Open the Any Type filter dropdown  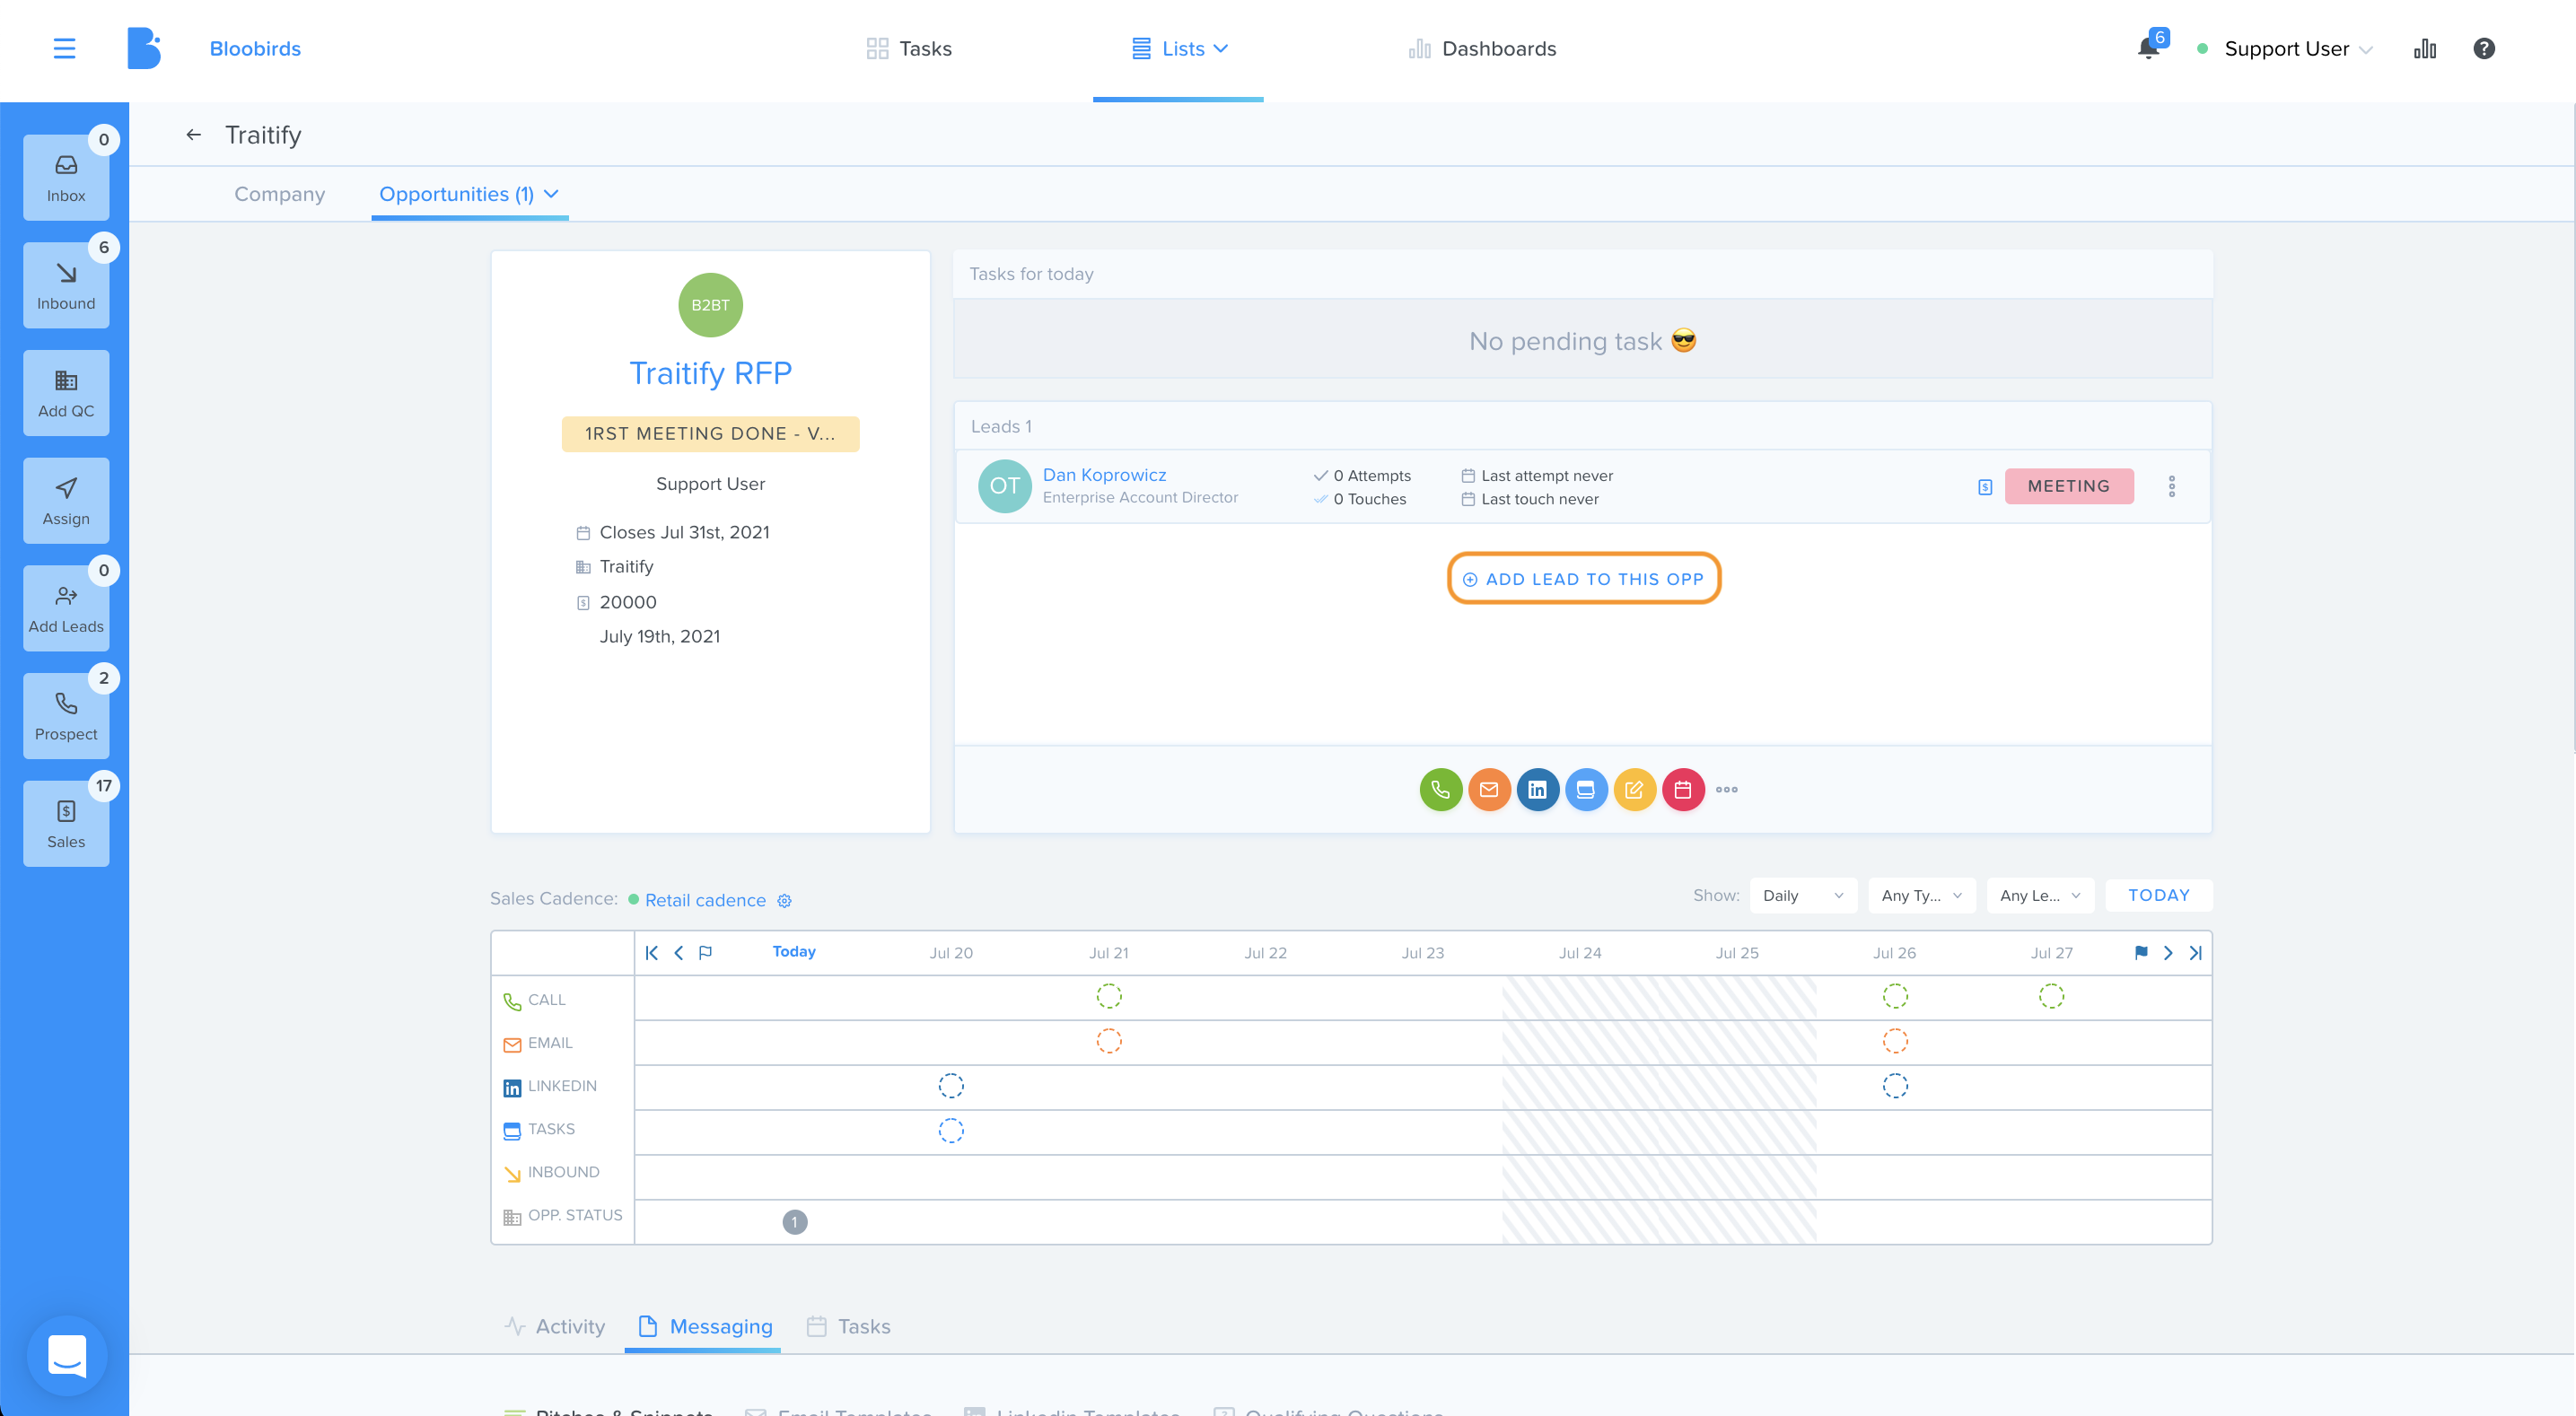[x=1921, y=896]
